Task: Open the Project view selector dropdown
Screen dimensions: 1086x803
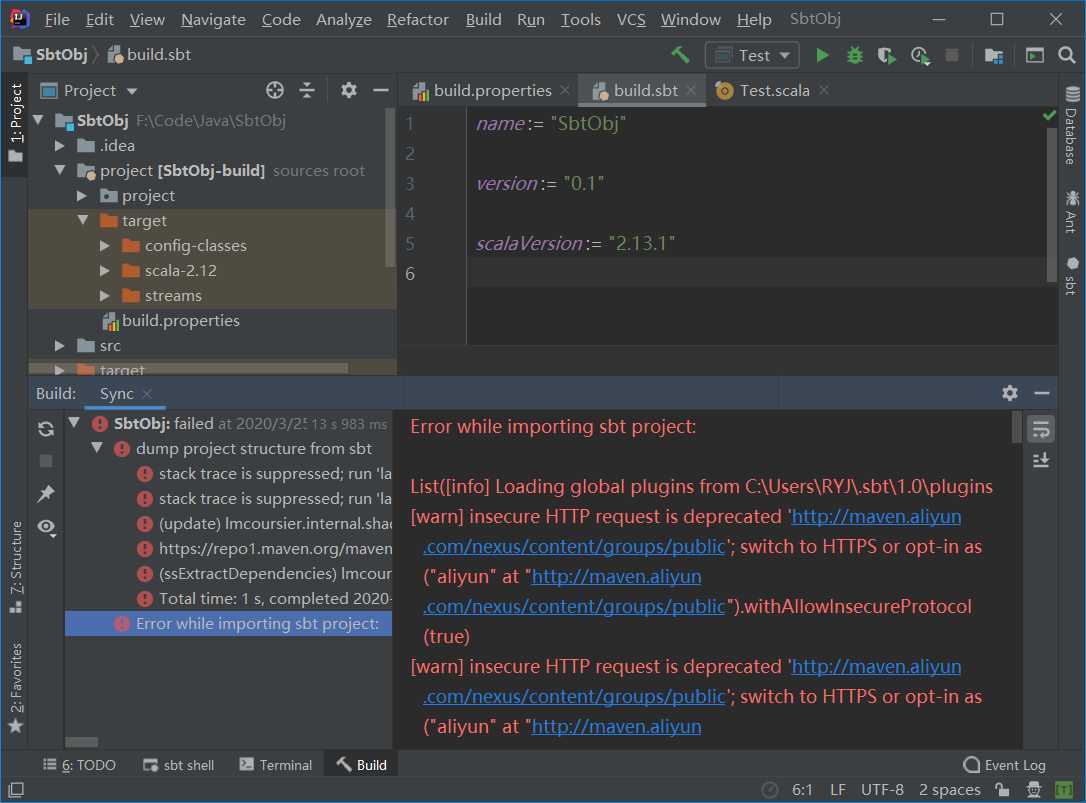Action: (89, 90)
